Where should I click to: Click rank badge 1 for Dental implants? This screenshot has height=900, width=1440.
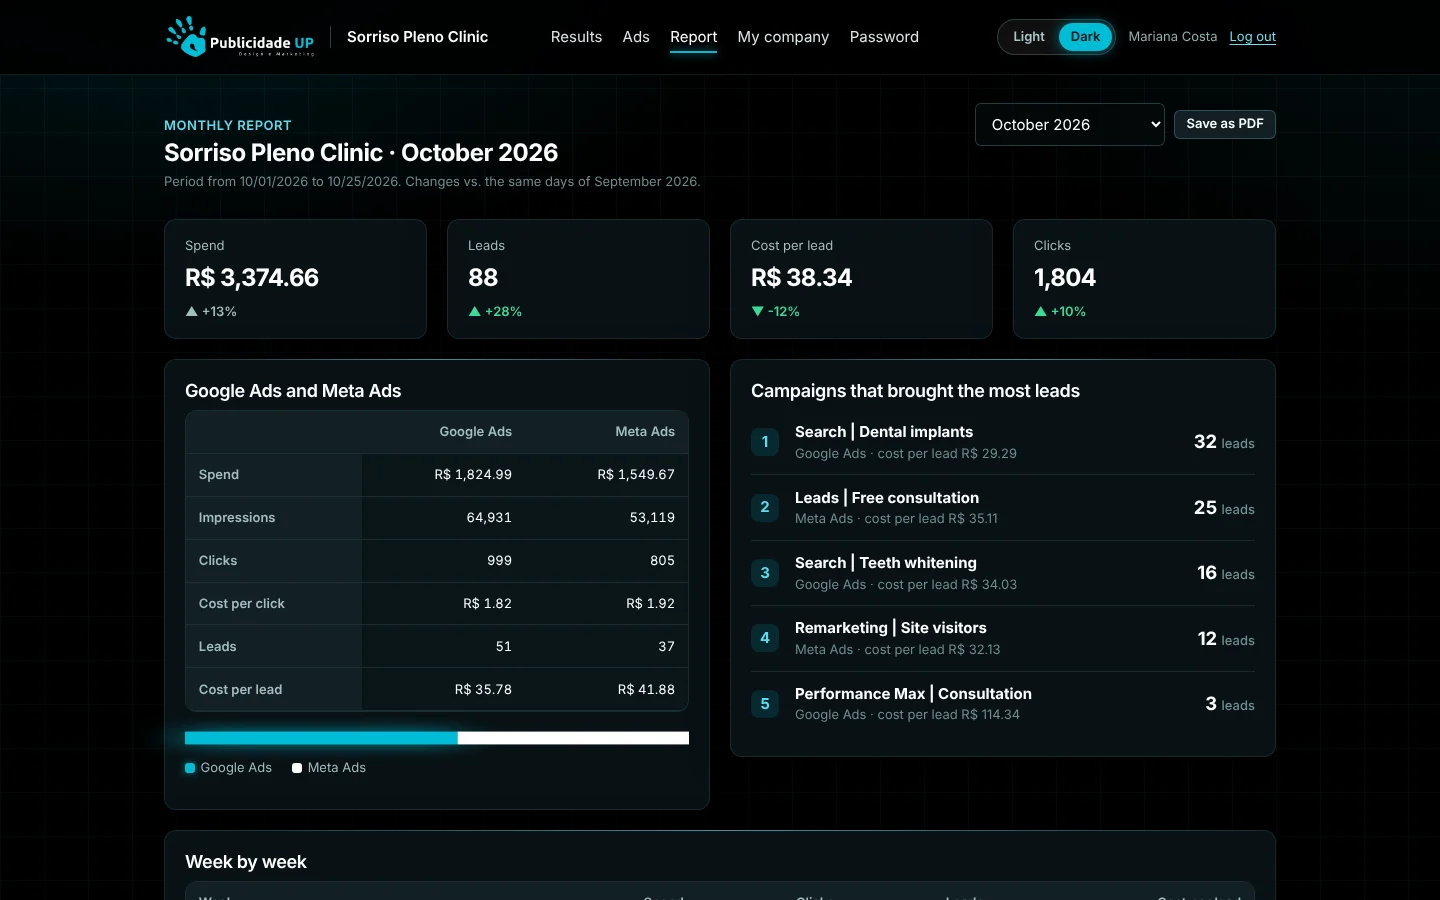[765, 442]
